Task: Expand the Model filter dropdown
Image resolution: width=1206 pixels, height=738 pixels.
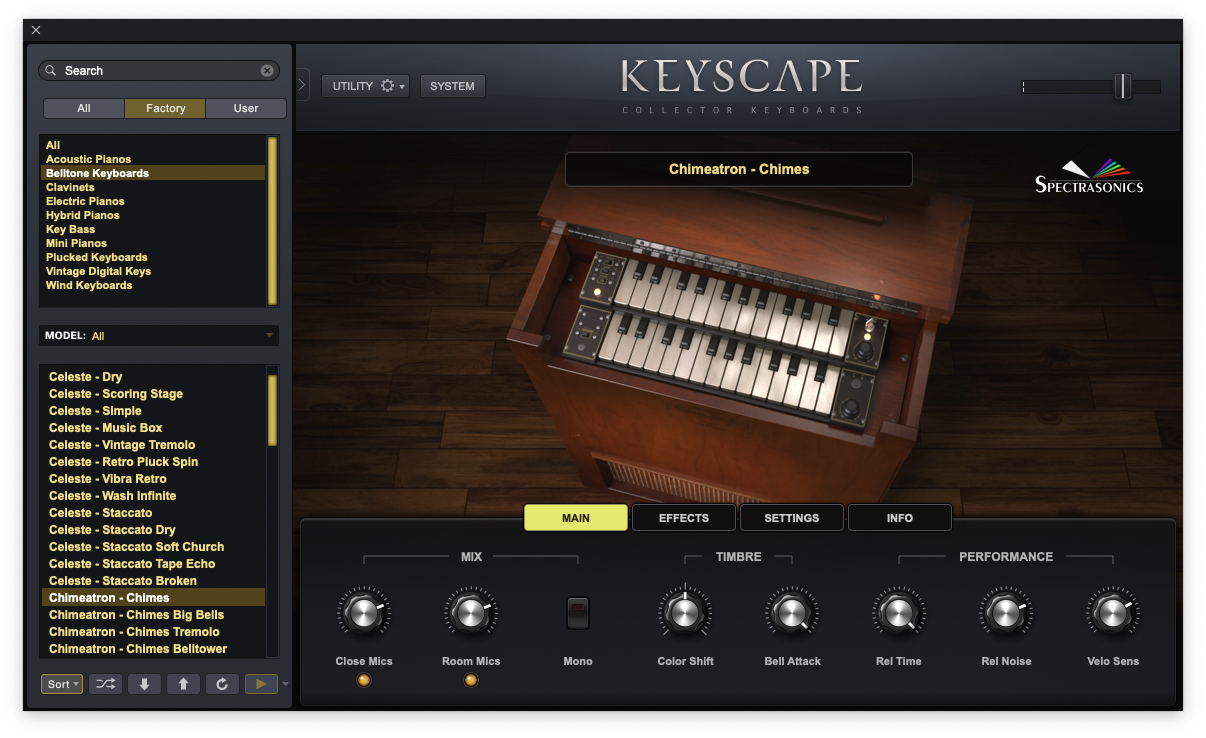Action: point(159,336)
